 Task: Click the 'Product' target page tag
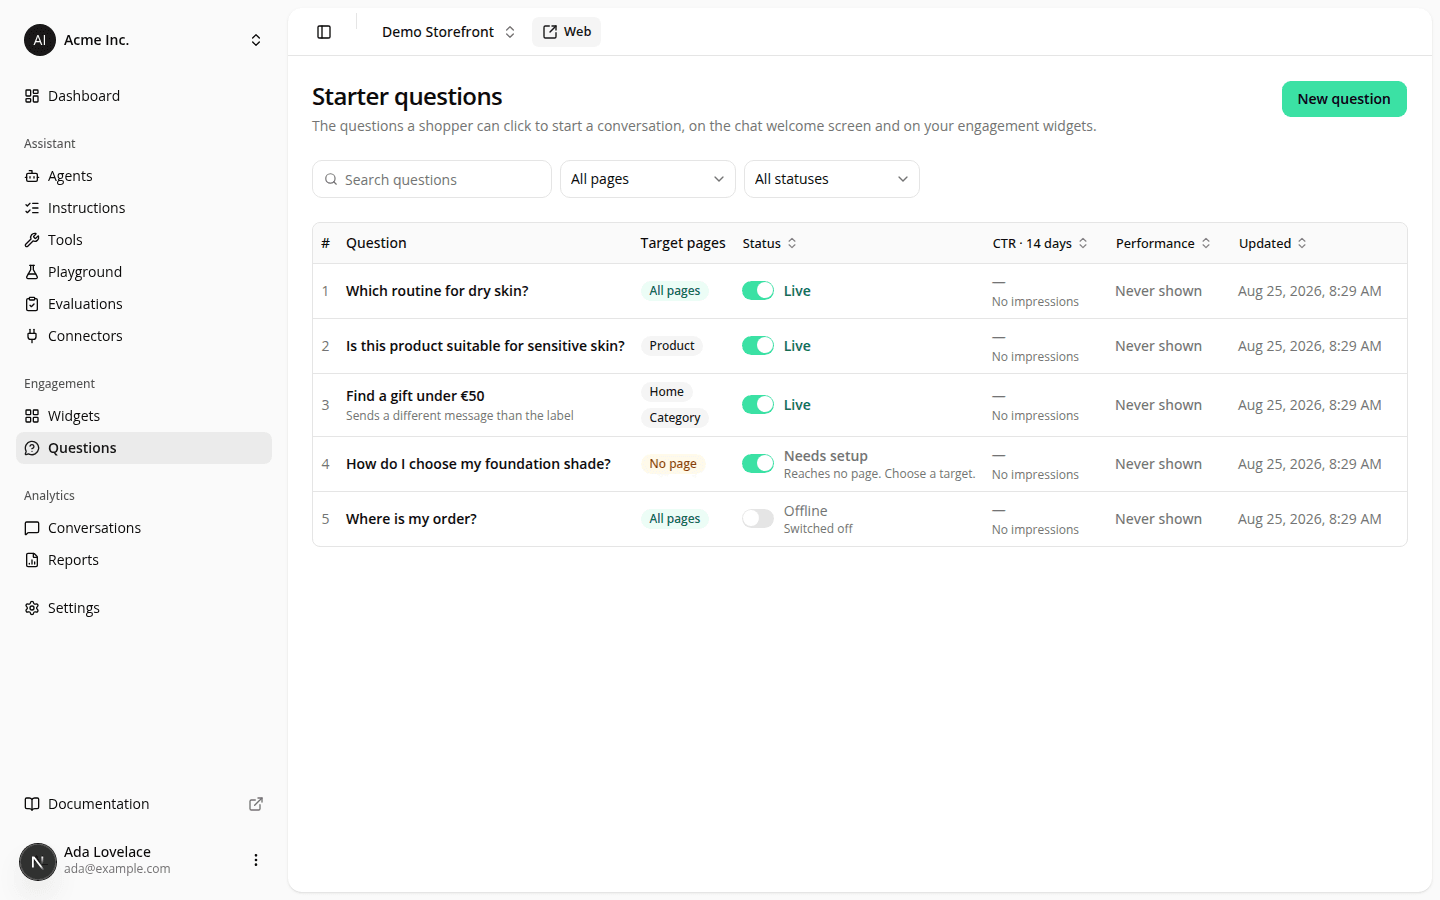672,346
